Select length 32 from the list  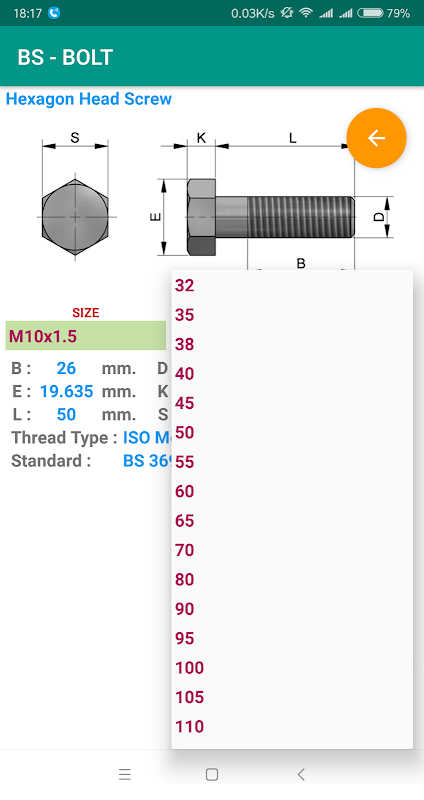click(x=292, y=286)
